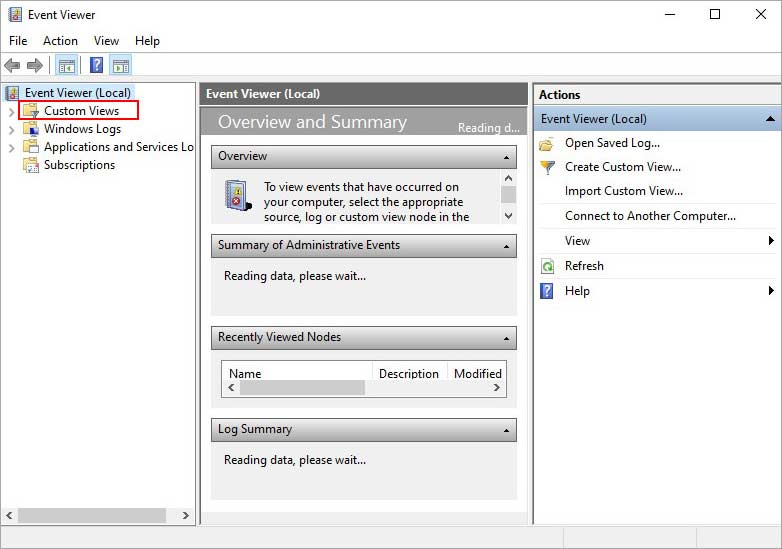Expand the Custom Views tree node
The width and height of the screenshot is (782, 549).
[x=11, y=112]
